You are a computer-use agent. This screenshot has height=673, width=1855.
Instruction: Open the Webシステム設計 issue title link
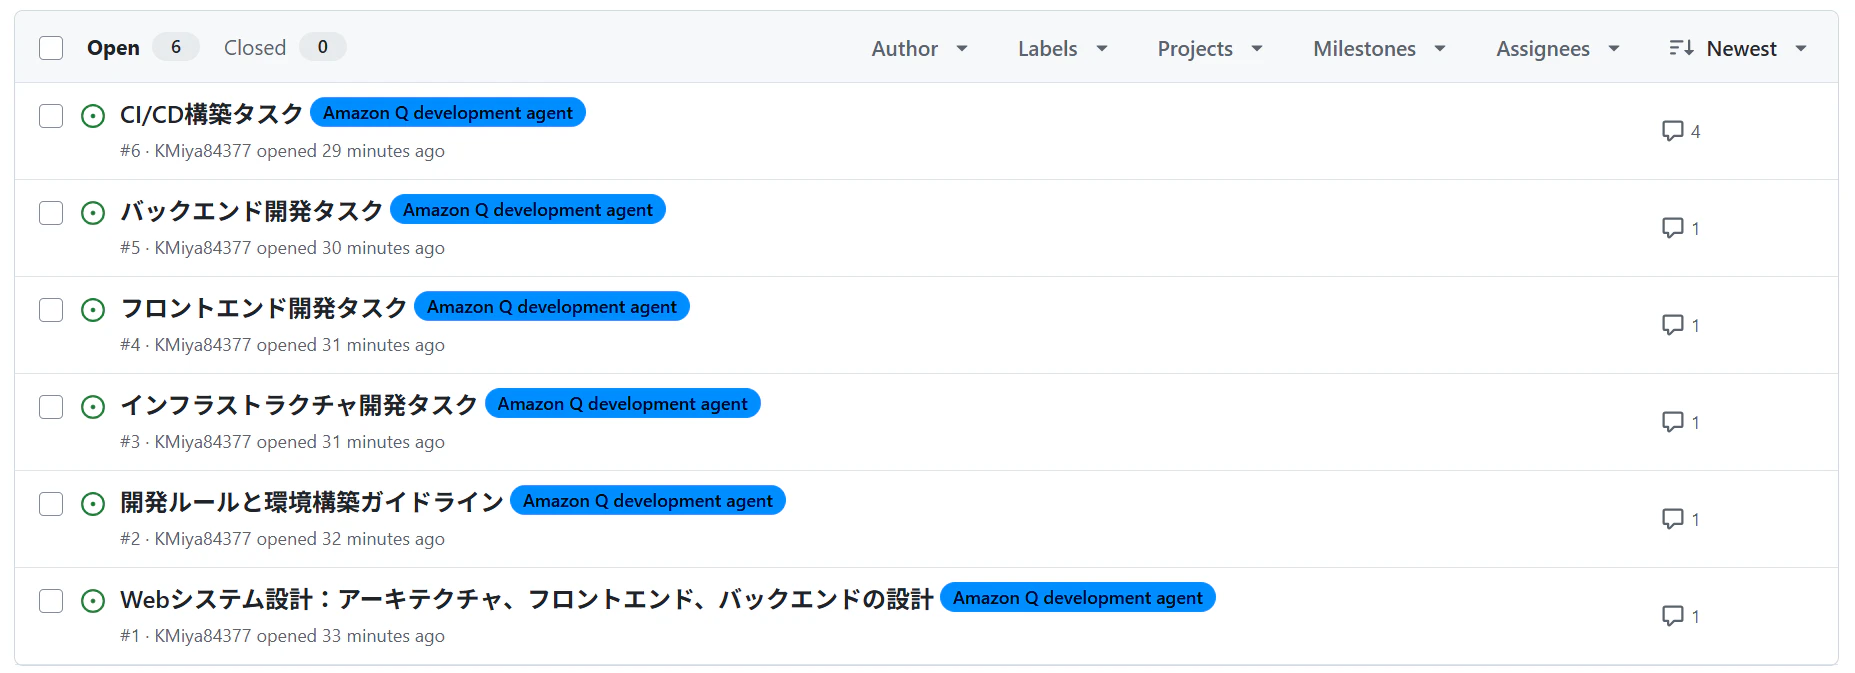[527, 599]
